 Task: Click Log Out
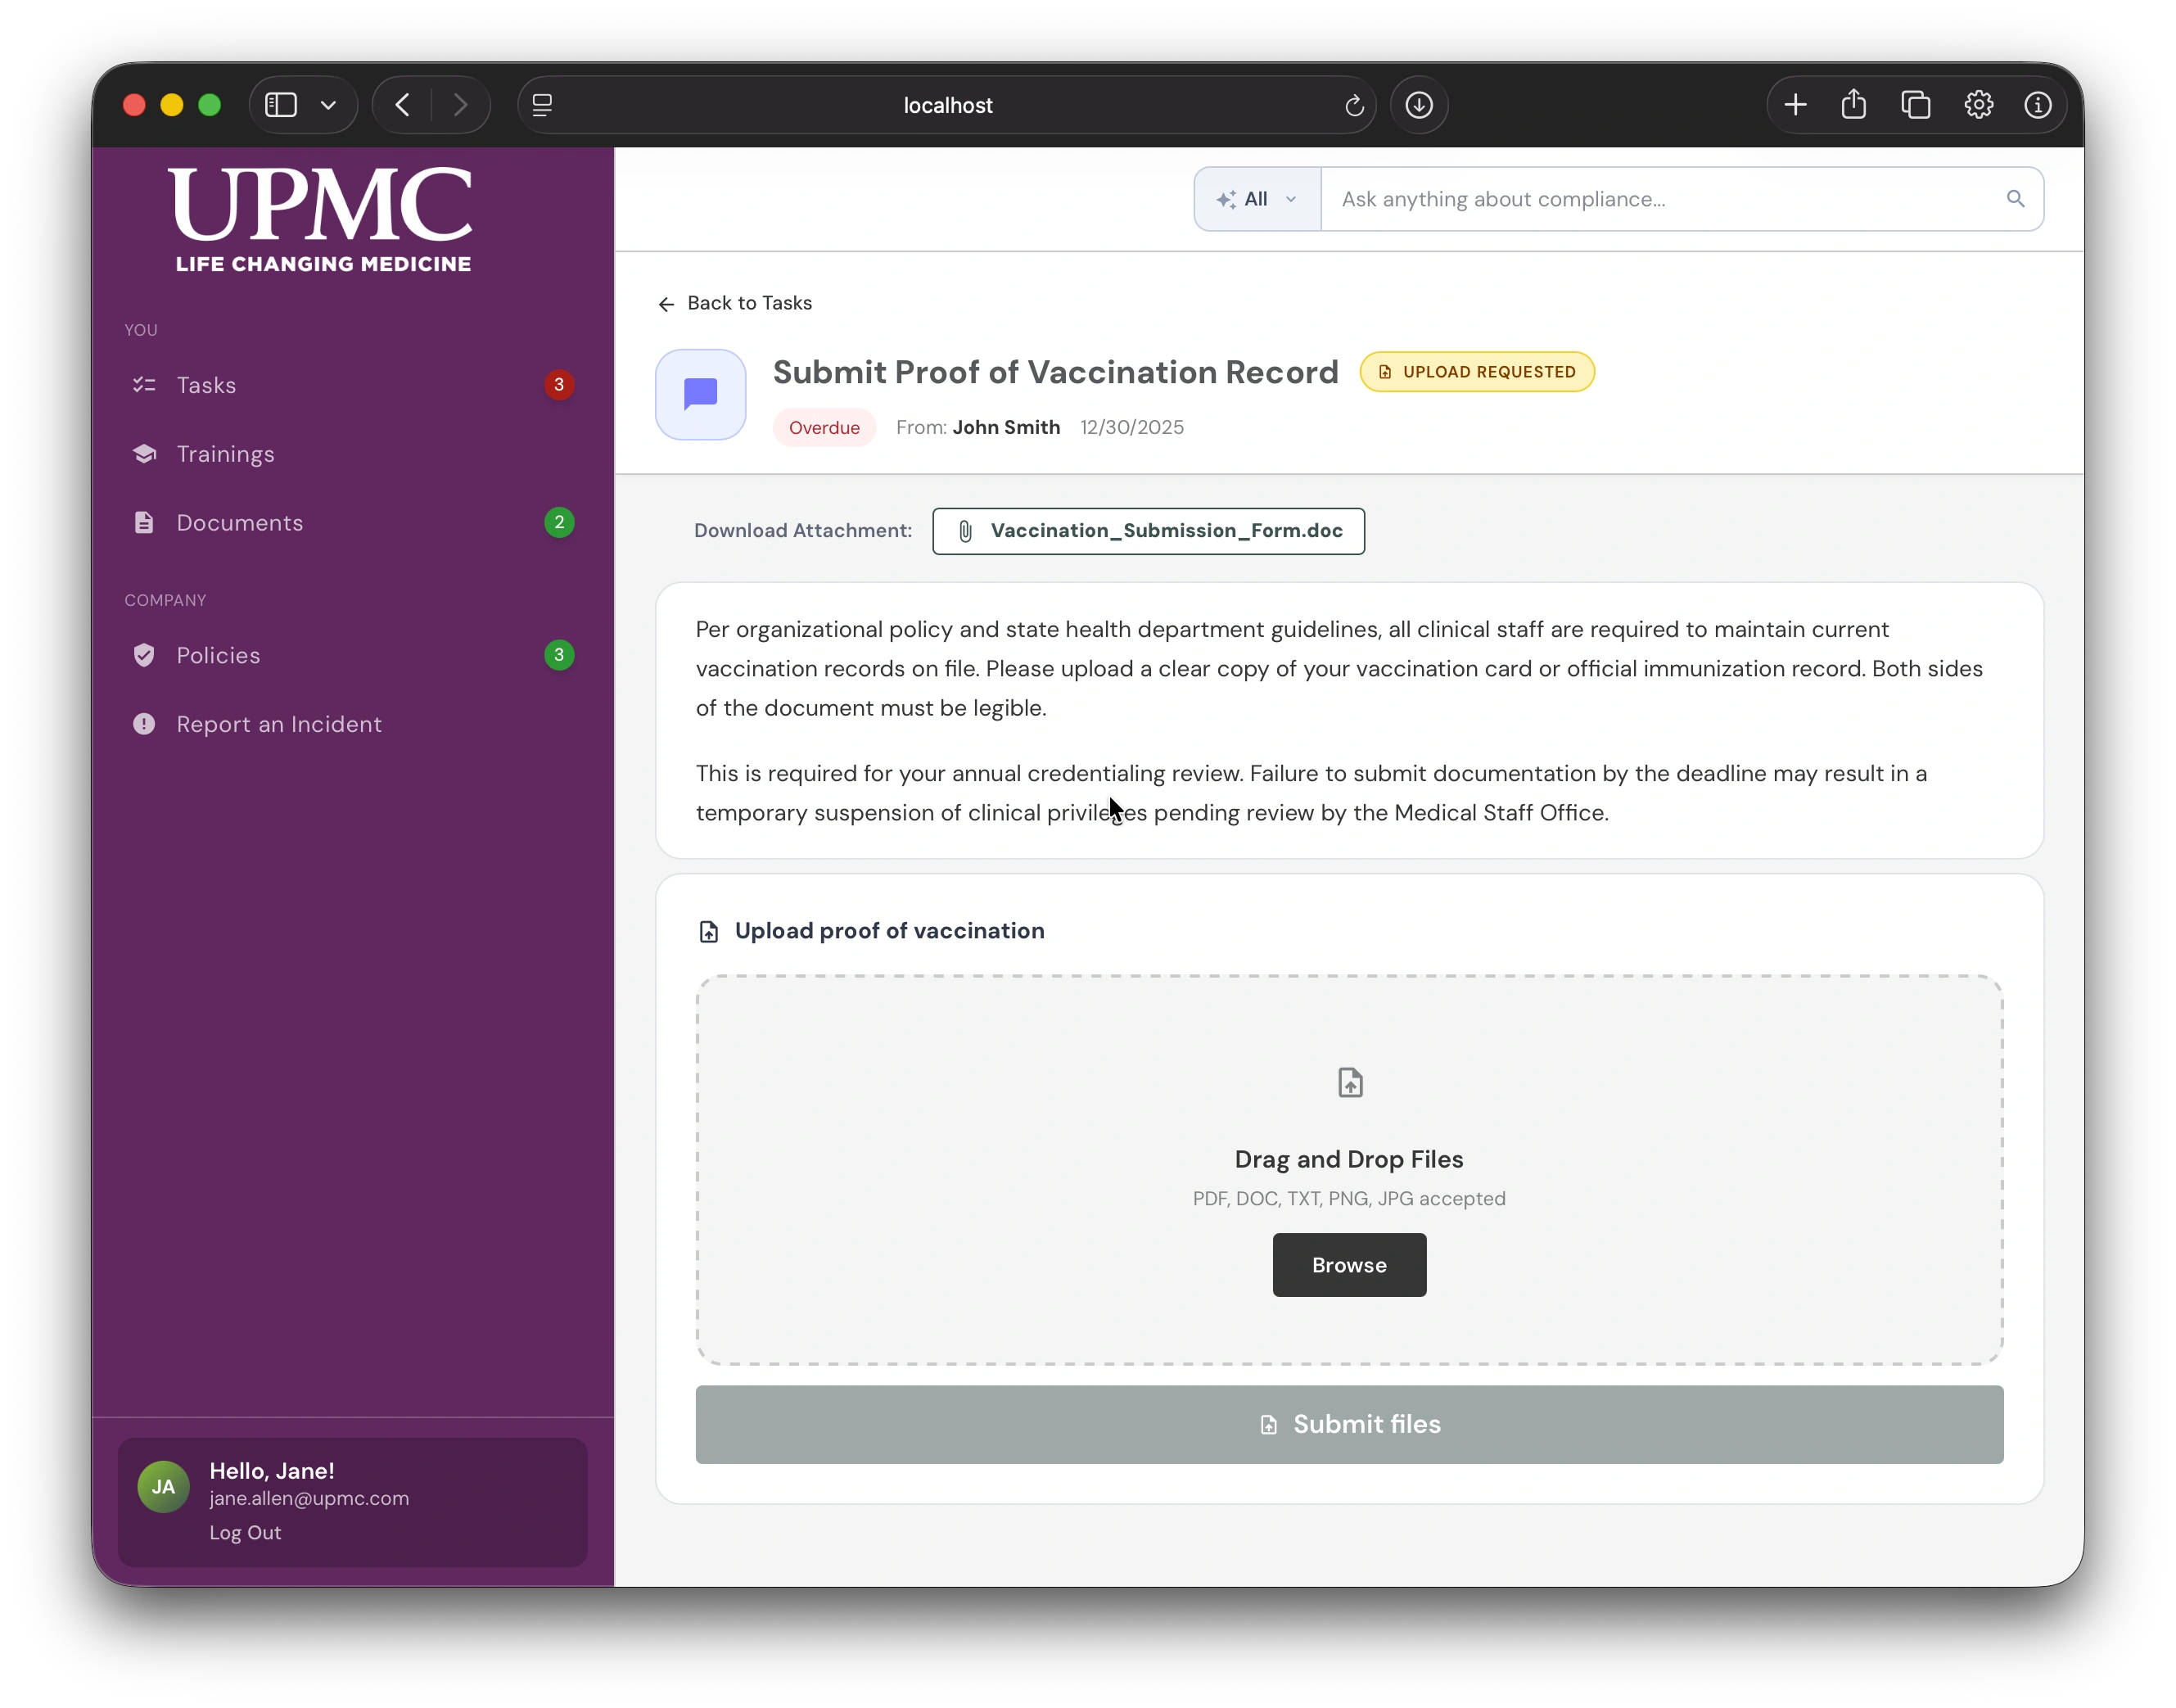(245, 1533)
